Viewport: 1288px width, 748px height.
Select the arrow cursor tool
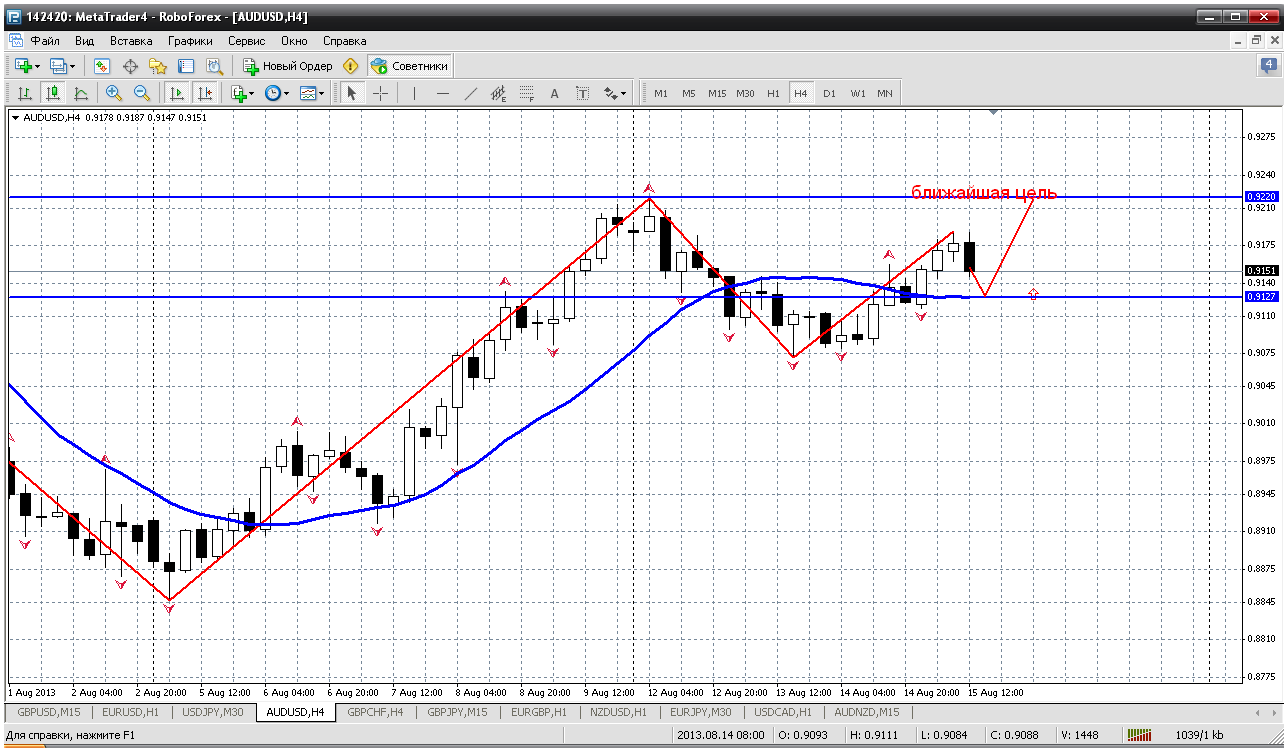(x=351, y=93)
